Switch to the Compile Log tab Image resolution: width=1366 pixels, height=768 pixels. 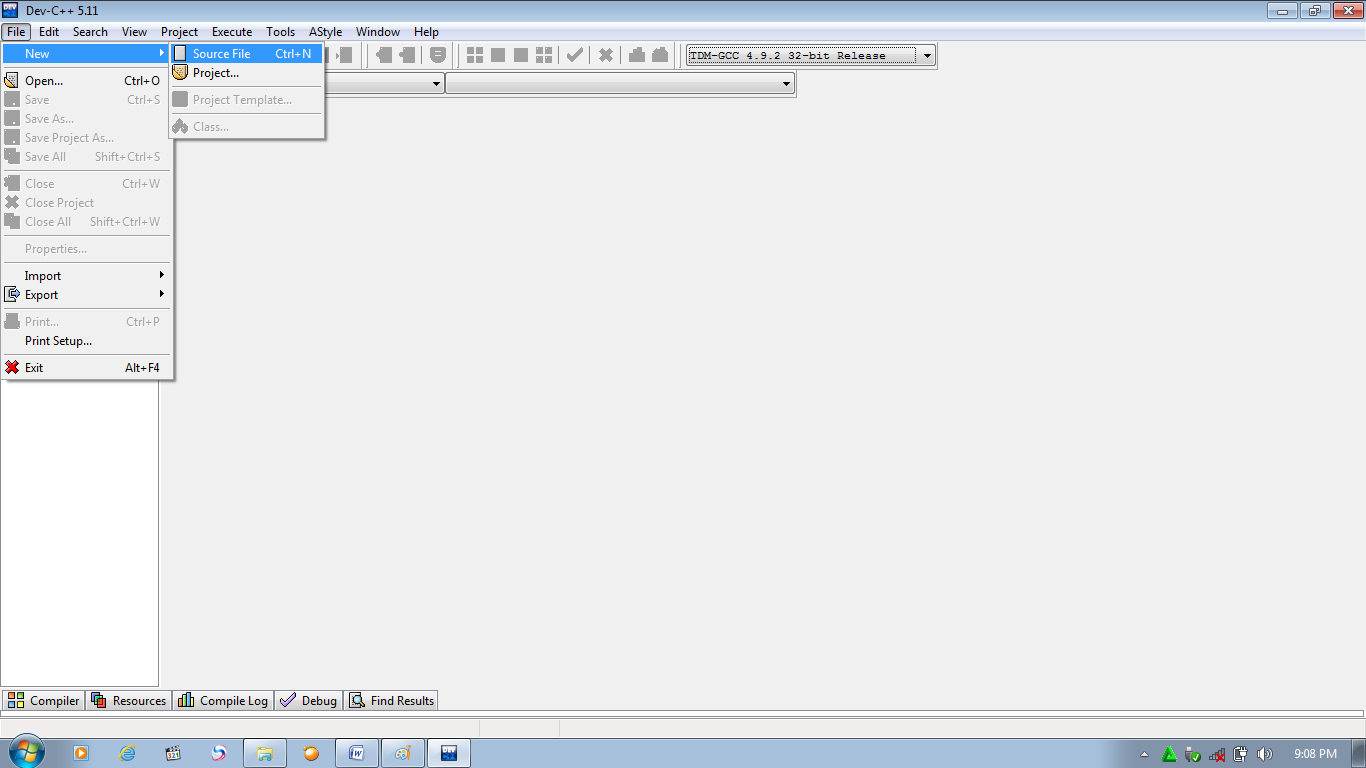pos(222,700)
